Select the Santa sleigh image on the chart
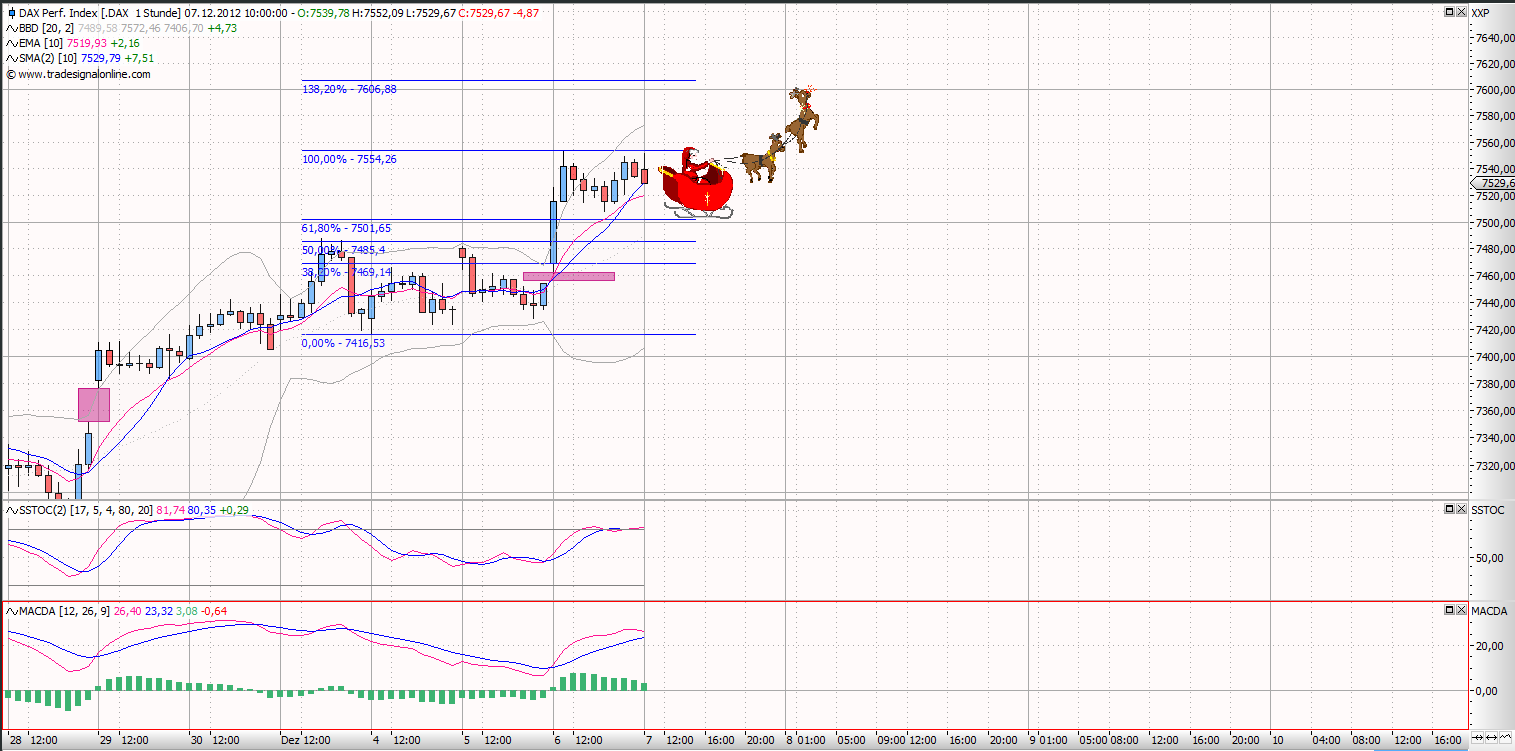This screenshot has width=1515, height=751. [x=697, y=182]
